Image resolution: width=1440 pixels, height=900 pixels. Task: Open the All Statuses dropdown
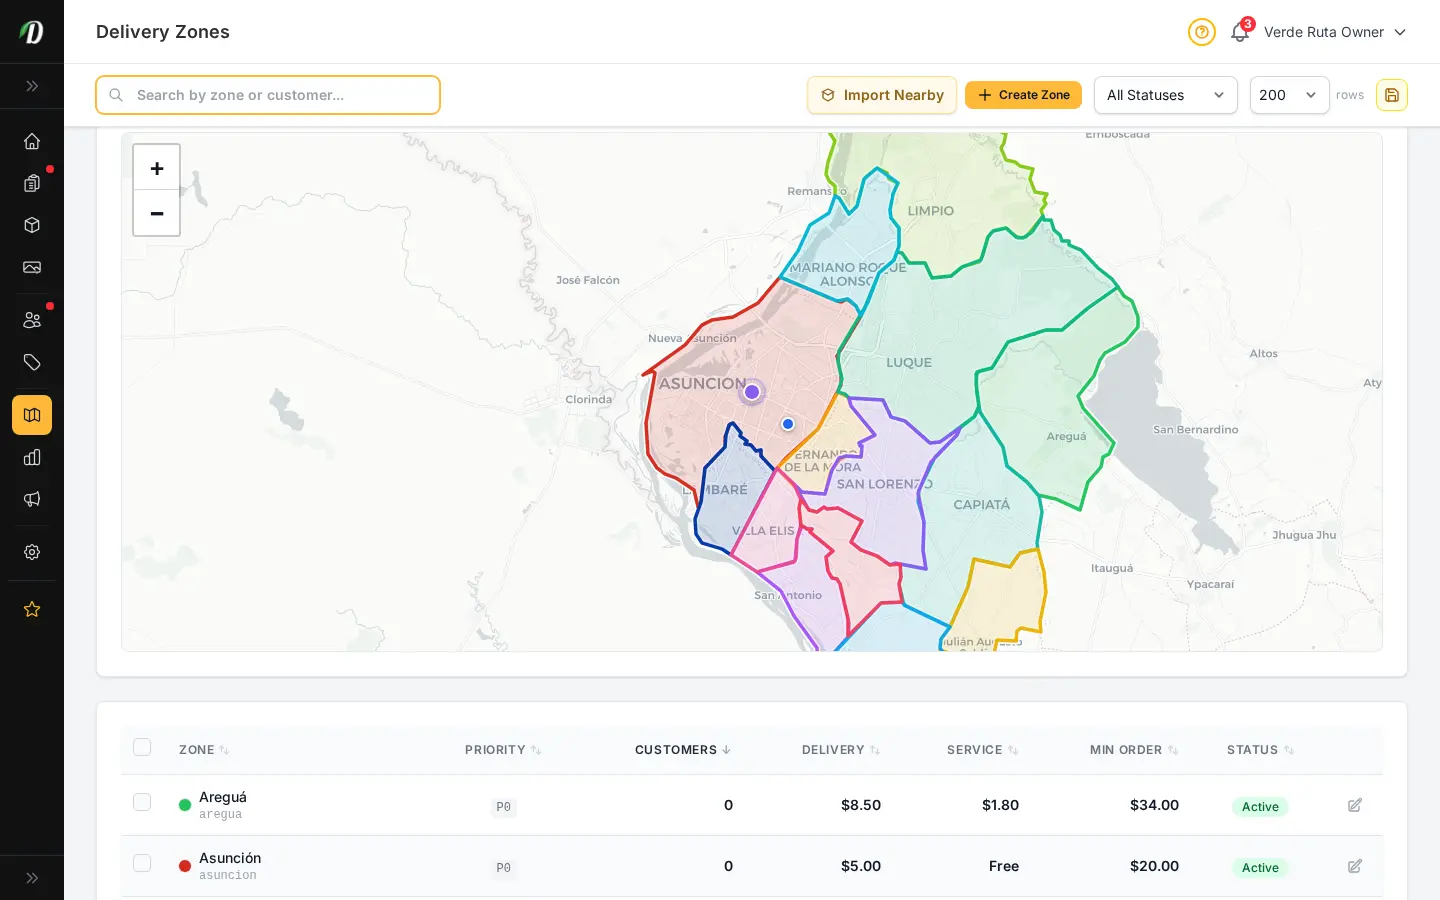[1166, 95]
